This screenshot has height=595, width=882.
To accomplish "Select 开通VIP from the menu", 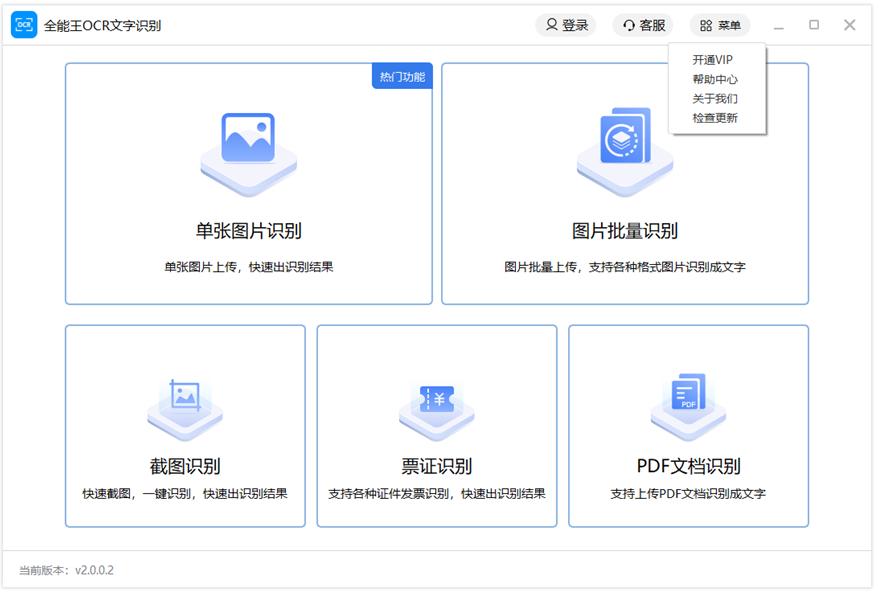I will (x=713, y=60).
